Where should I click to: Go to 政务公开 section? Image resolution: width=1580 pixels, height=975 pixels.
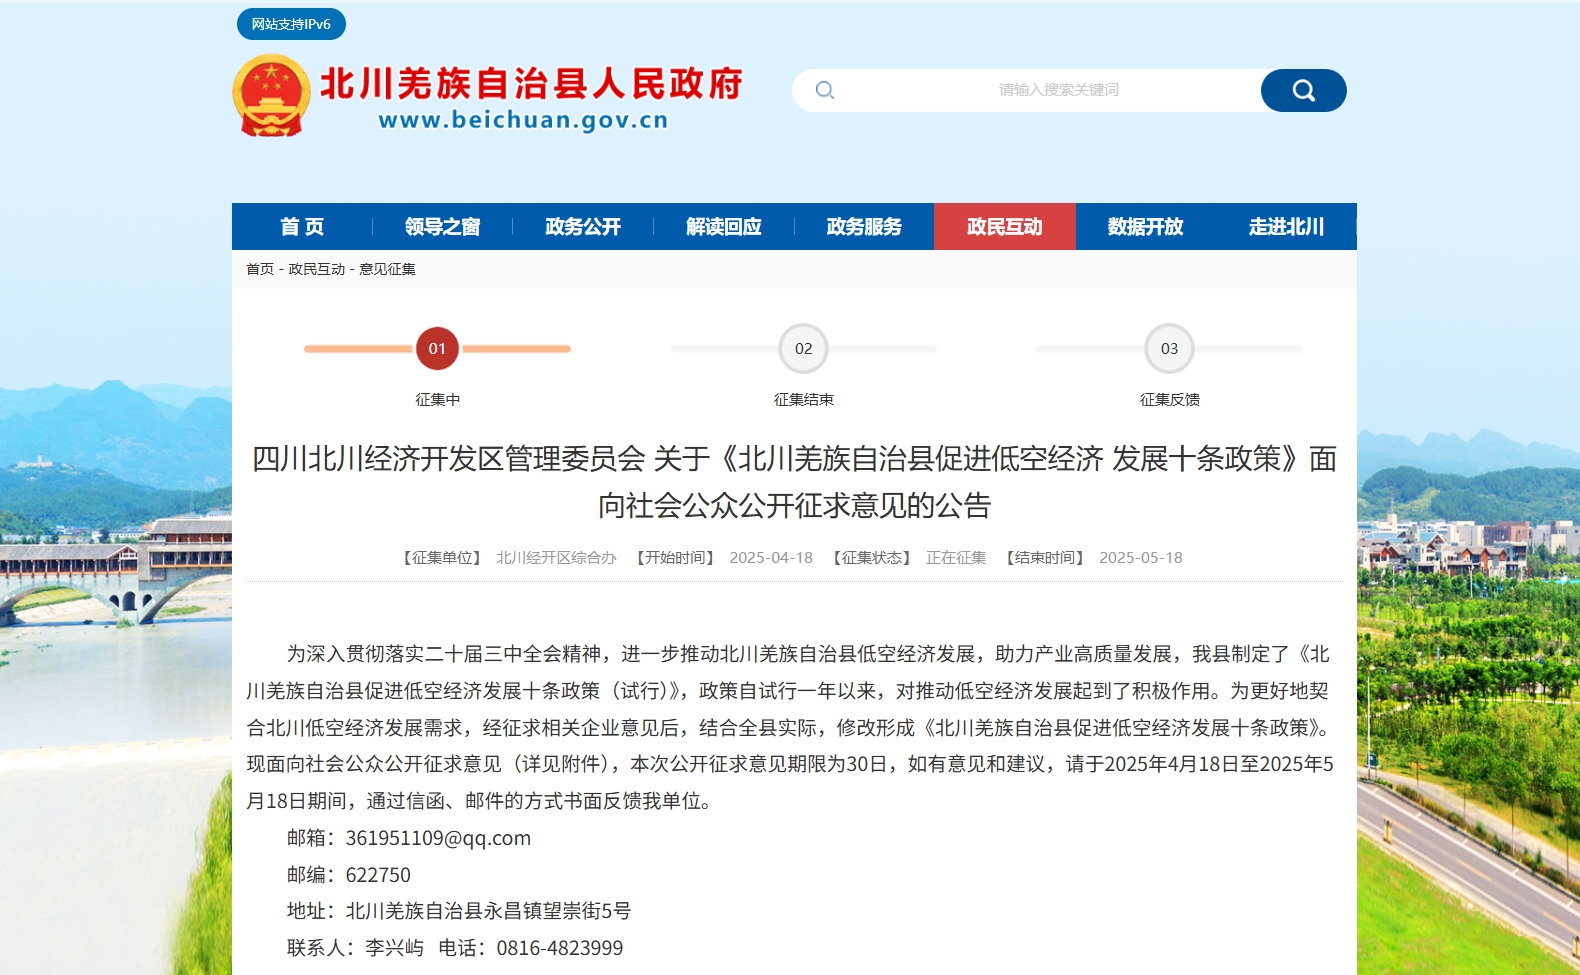[x=583, y=227]
